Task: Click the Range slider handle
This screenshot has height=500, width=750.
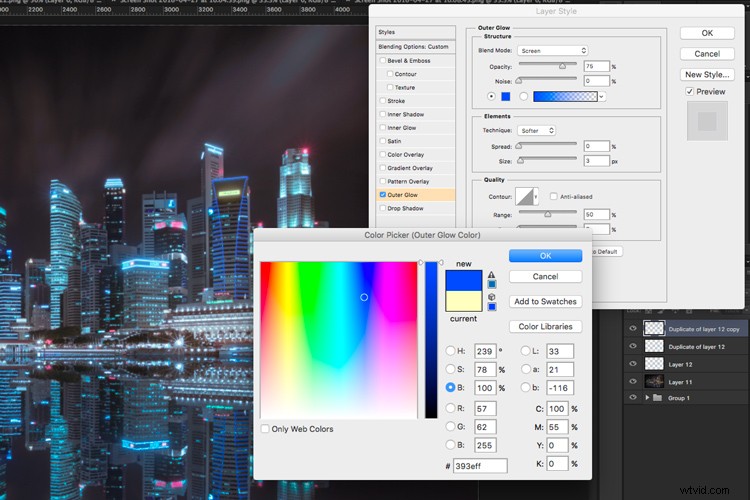Action: (548, 214)
